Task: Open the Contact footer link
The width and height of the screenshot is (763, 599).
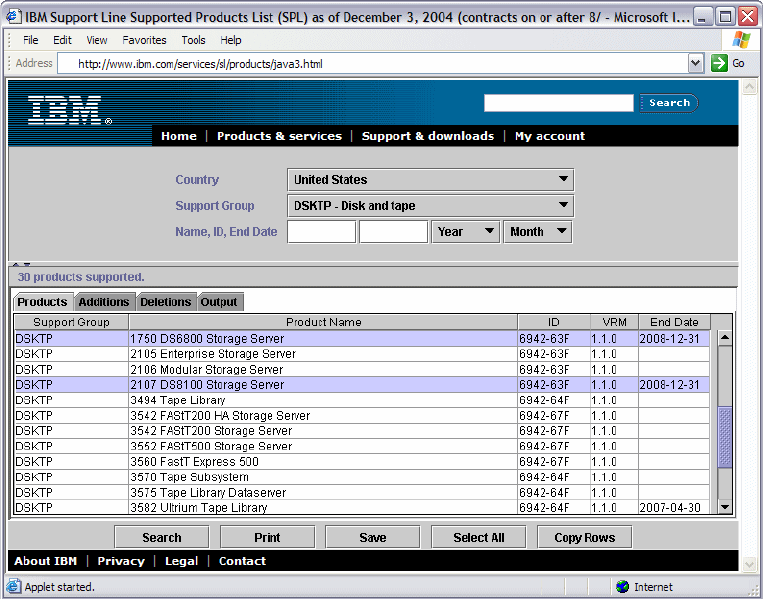Action: pos(242,561)
